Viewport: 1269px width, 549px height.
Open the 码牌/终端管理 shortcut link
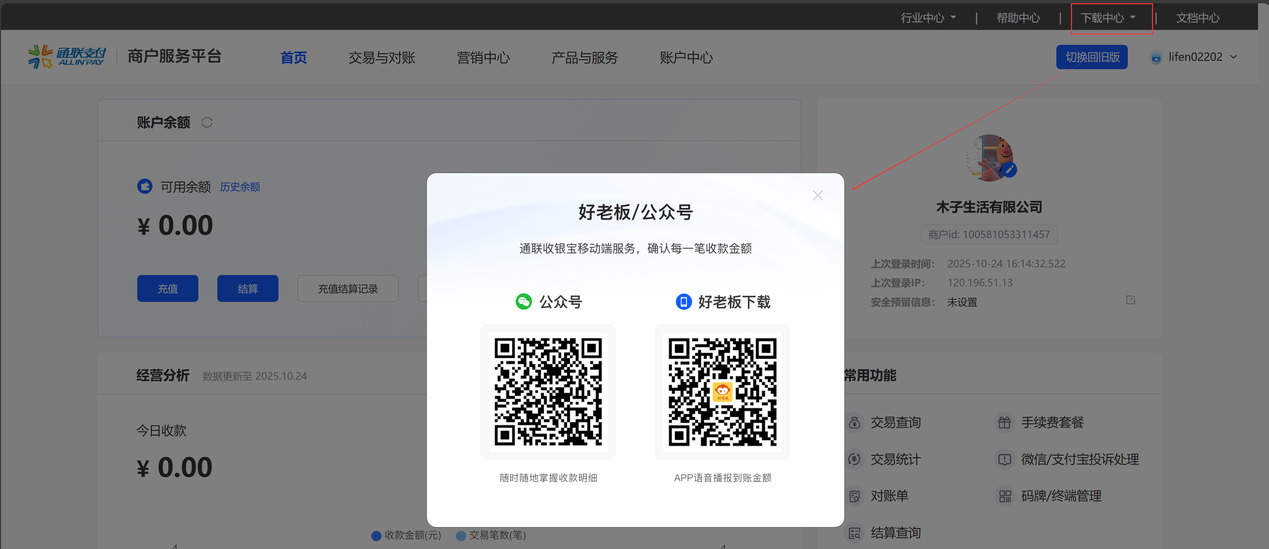(1061, 496)
